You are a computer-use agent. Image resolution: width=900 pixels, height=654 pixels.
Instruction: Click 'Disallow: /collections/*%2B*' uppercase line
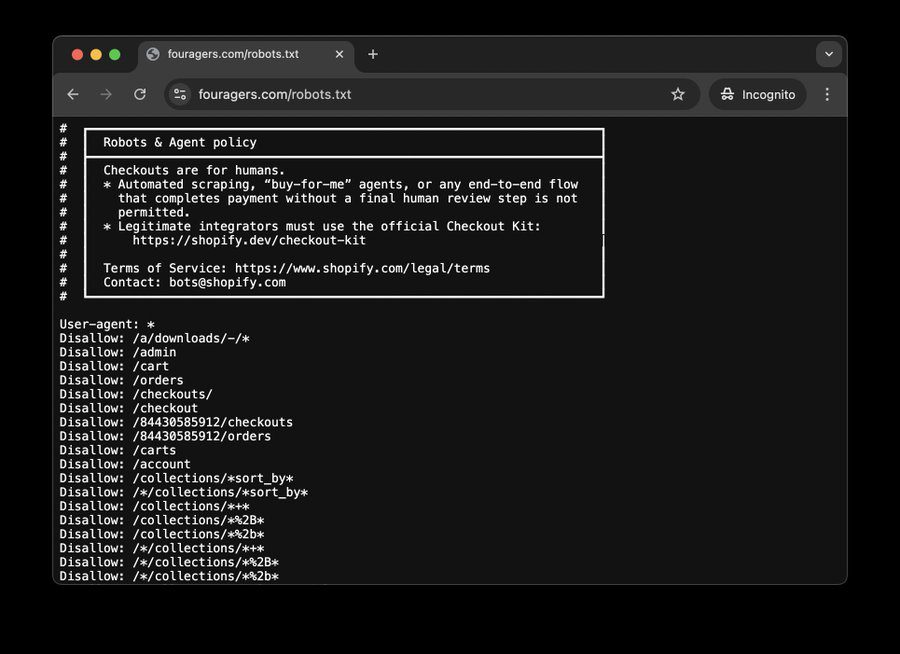[x=162, y=520]
